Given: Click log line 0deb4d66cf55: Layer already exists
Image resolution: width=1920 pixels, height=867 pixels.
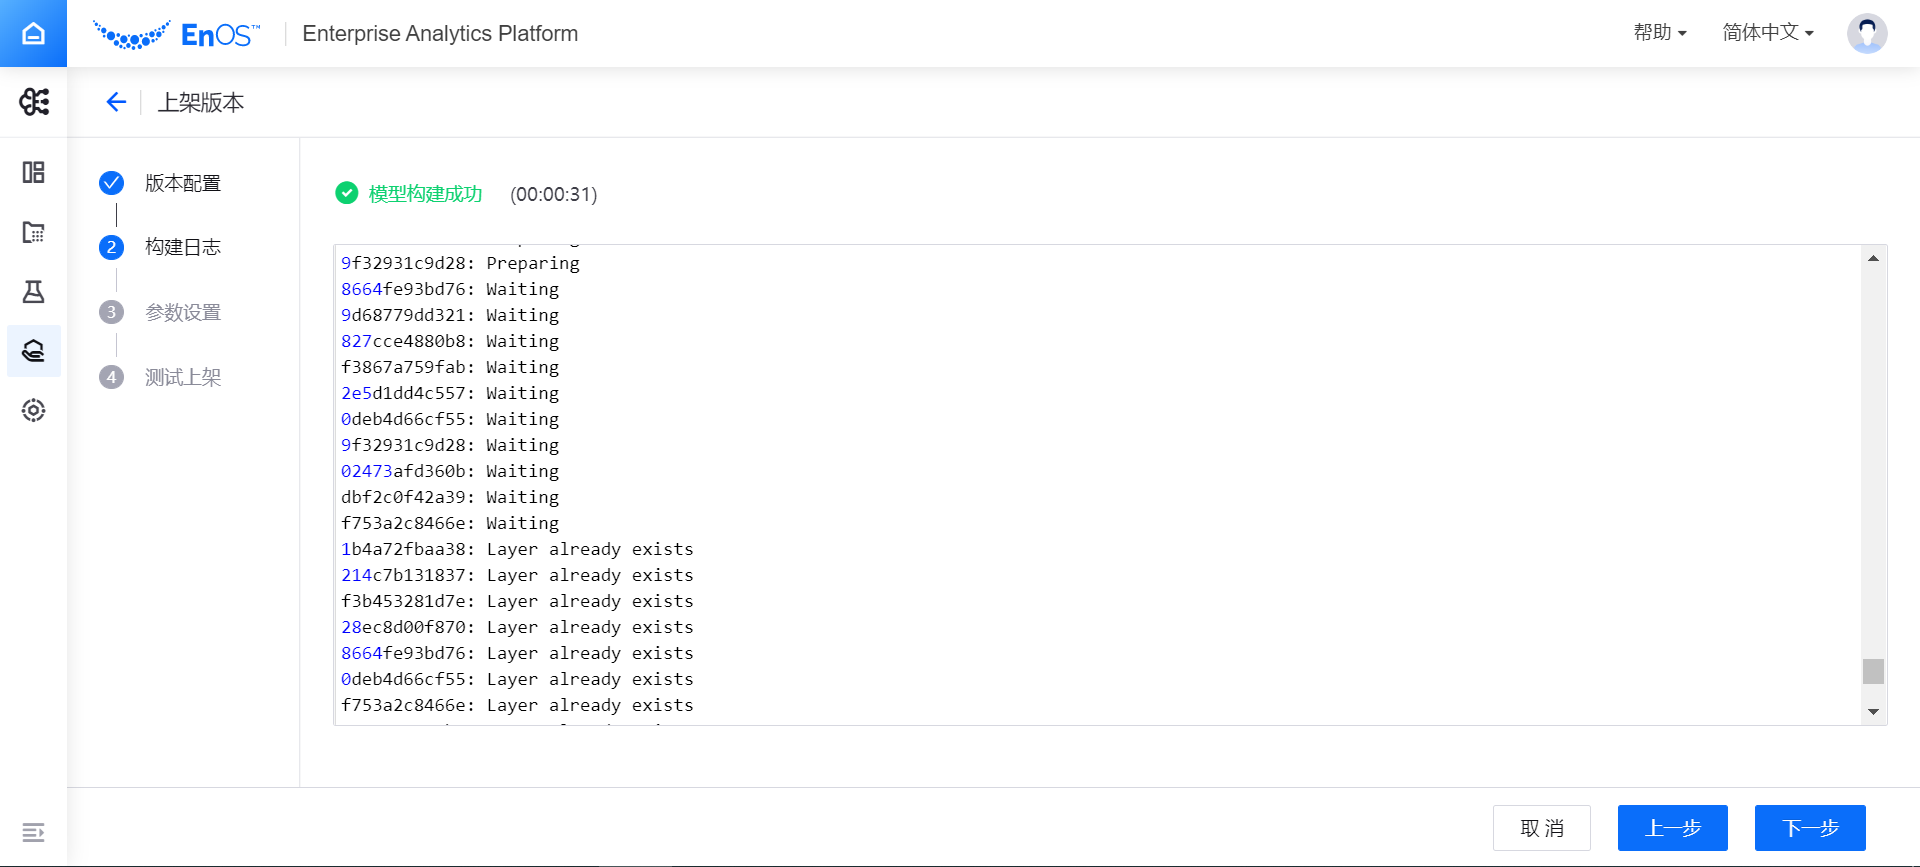Looking at the screenshot, I should pyautogui.click(x=517, y=679).
